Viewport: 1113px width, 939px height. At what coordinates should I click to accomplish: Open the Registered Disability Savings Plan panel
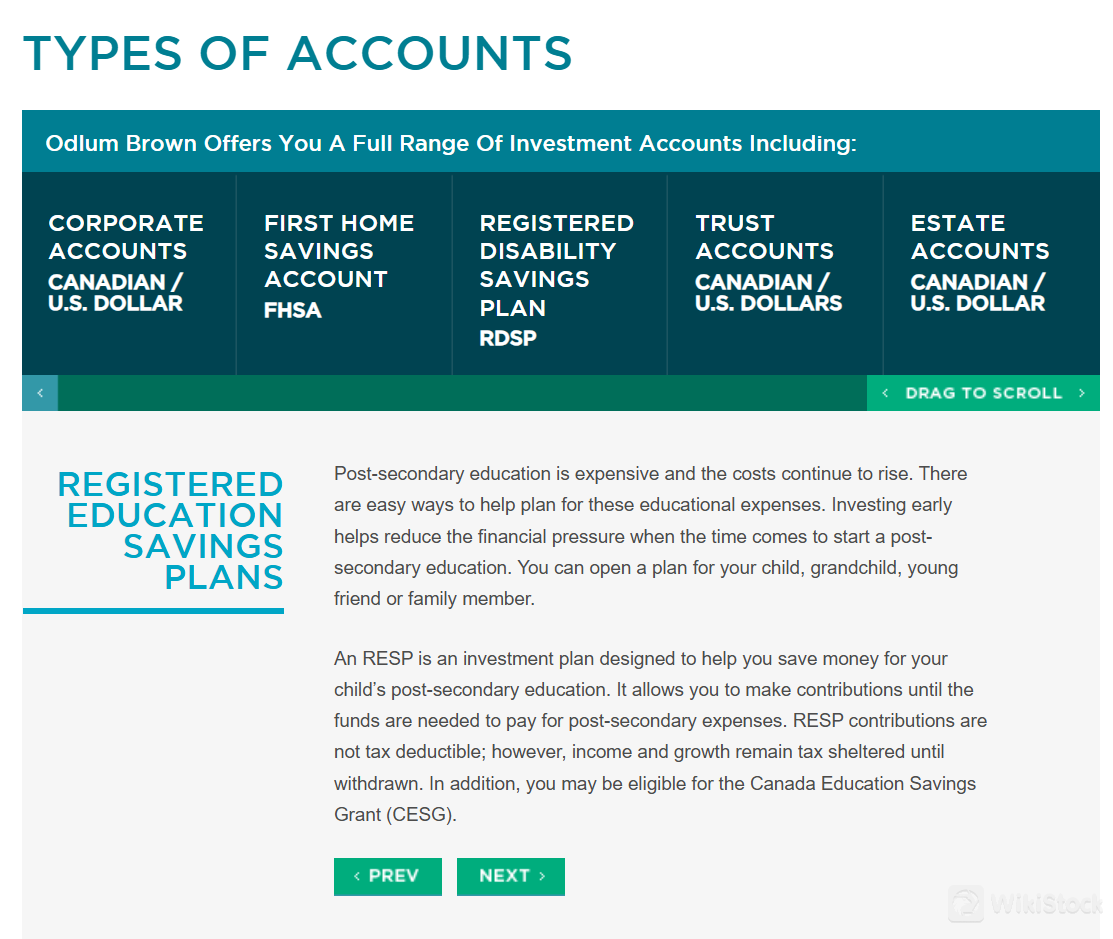click(558, 275)
